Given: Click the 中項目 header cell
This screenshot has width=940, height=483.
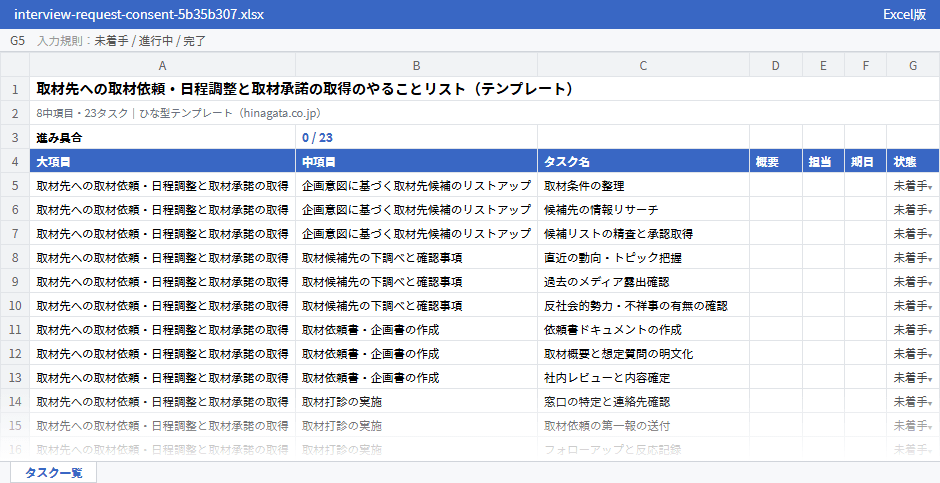Looking at the screenshot, I should pos(417,161).
